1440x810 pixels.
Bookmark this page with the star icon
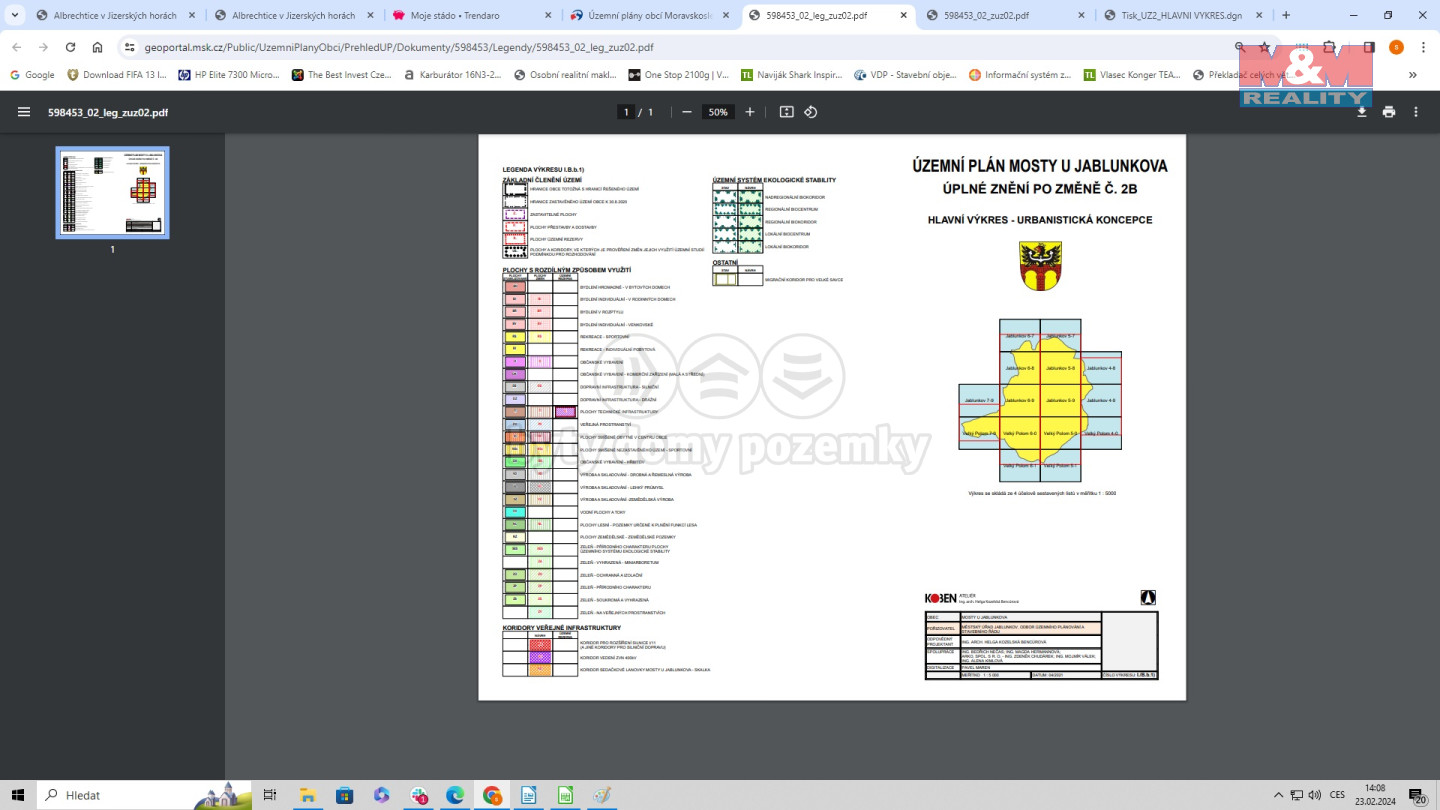coord(1265,47)
